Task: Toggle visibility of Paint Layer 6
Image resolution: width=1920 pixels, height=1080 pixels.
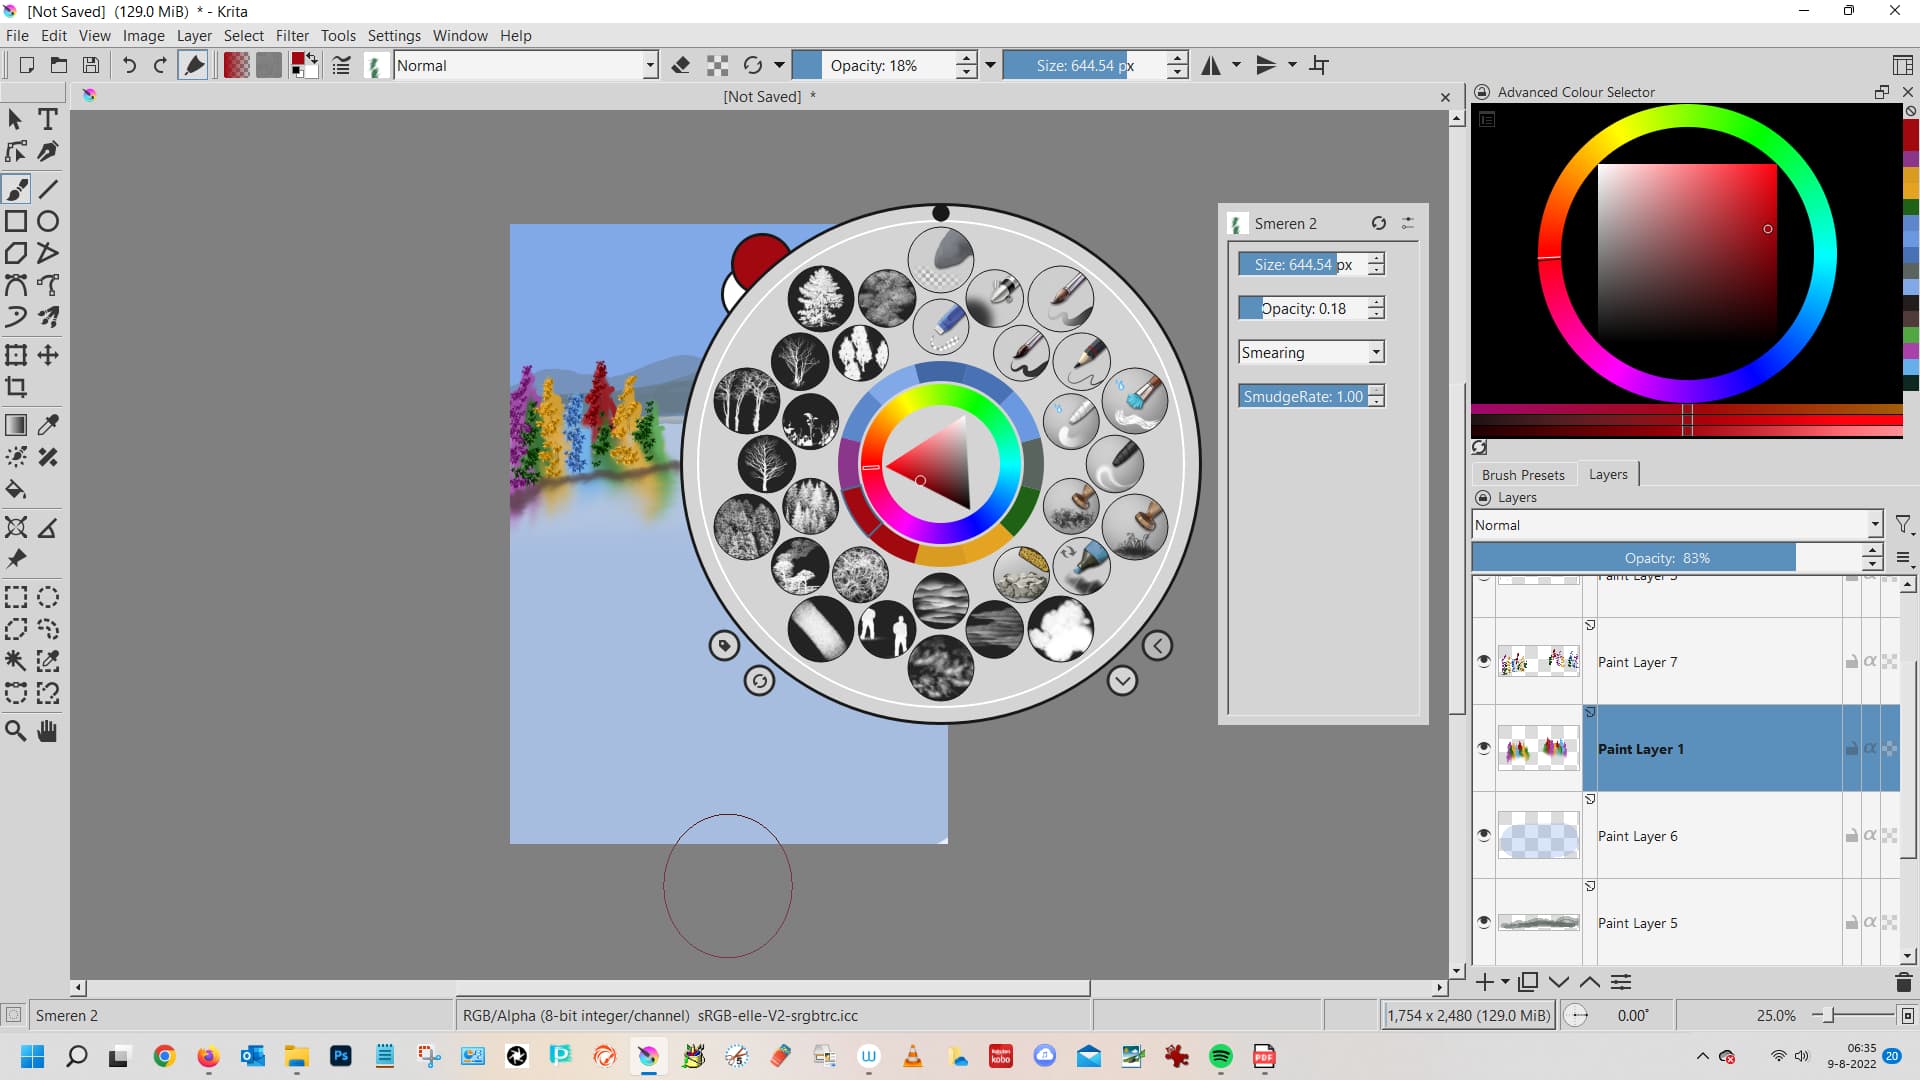Action: pos(1484,835)
